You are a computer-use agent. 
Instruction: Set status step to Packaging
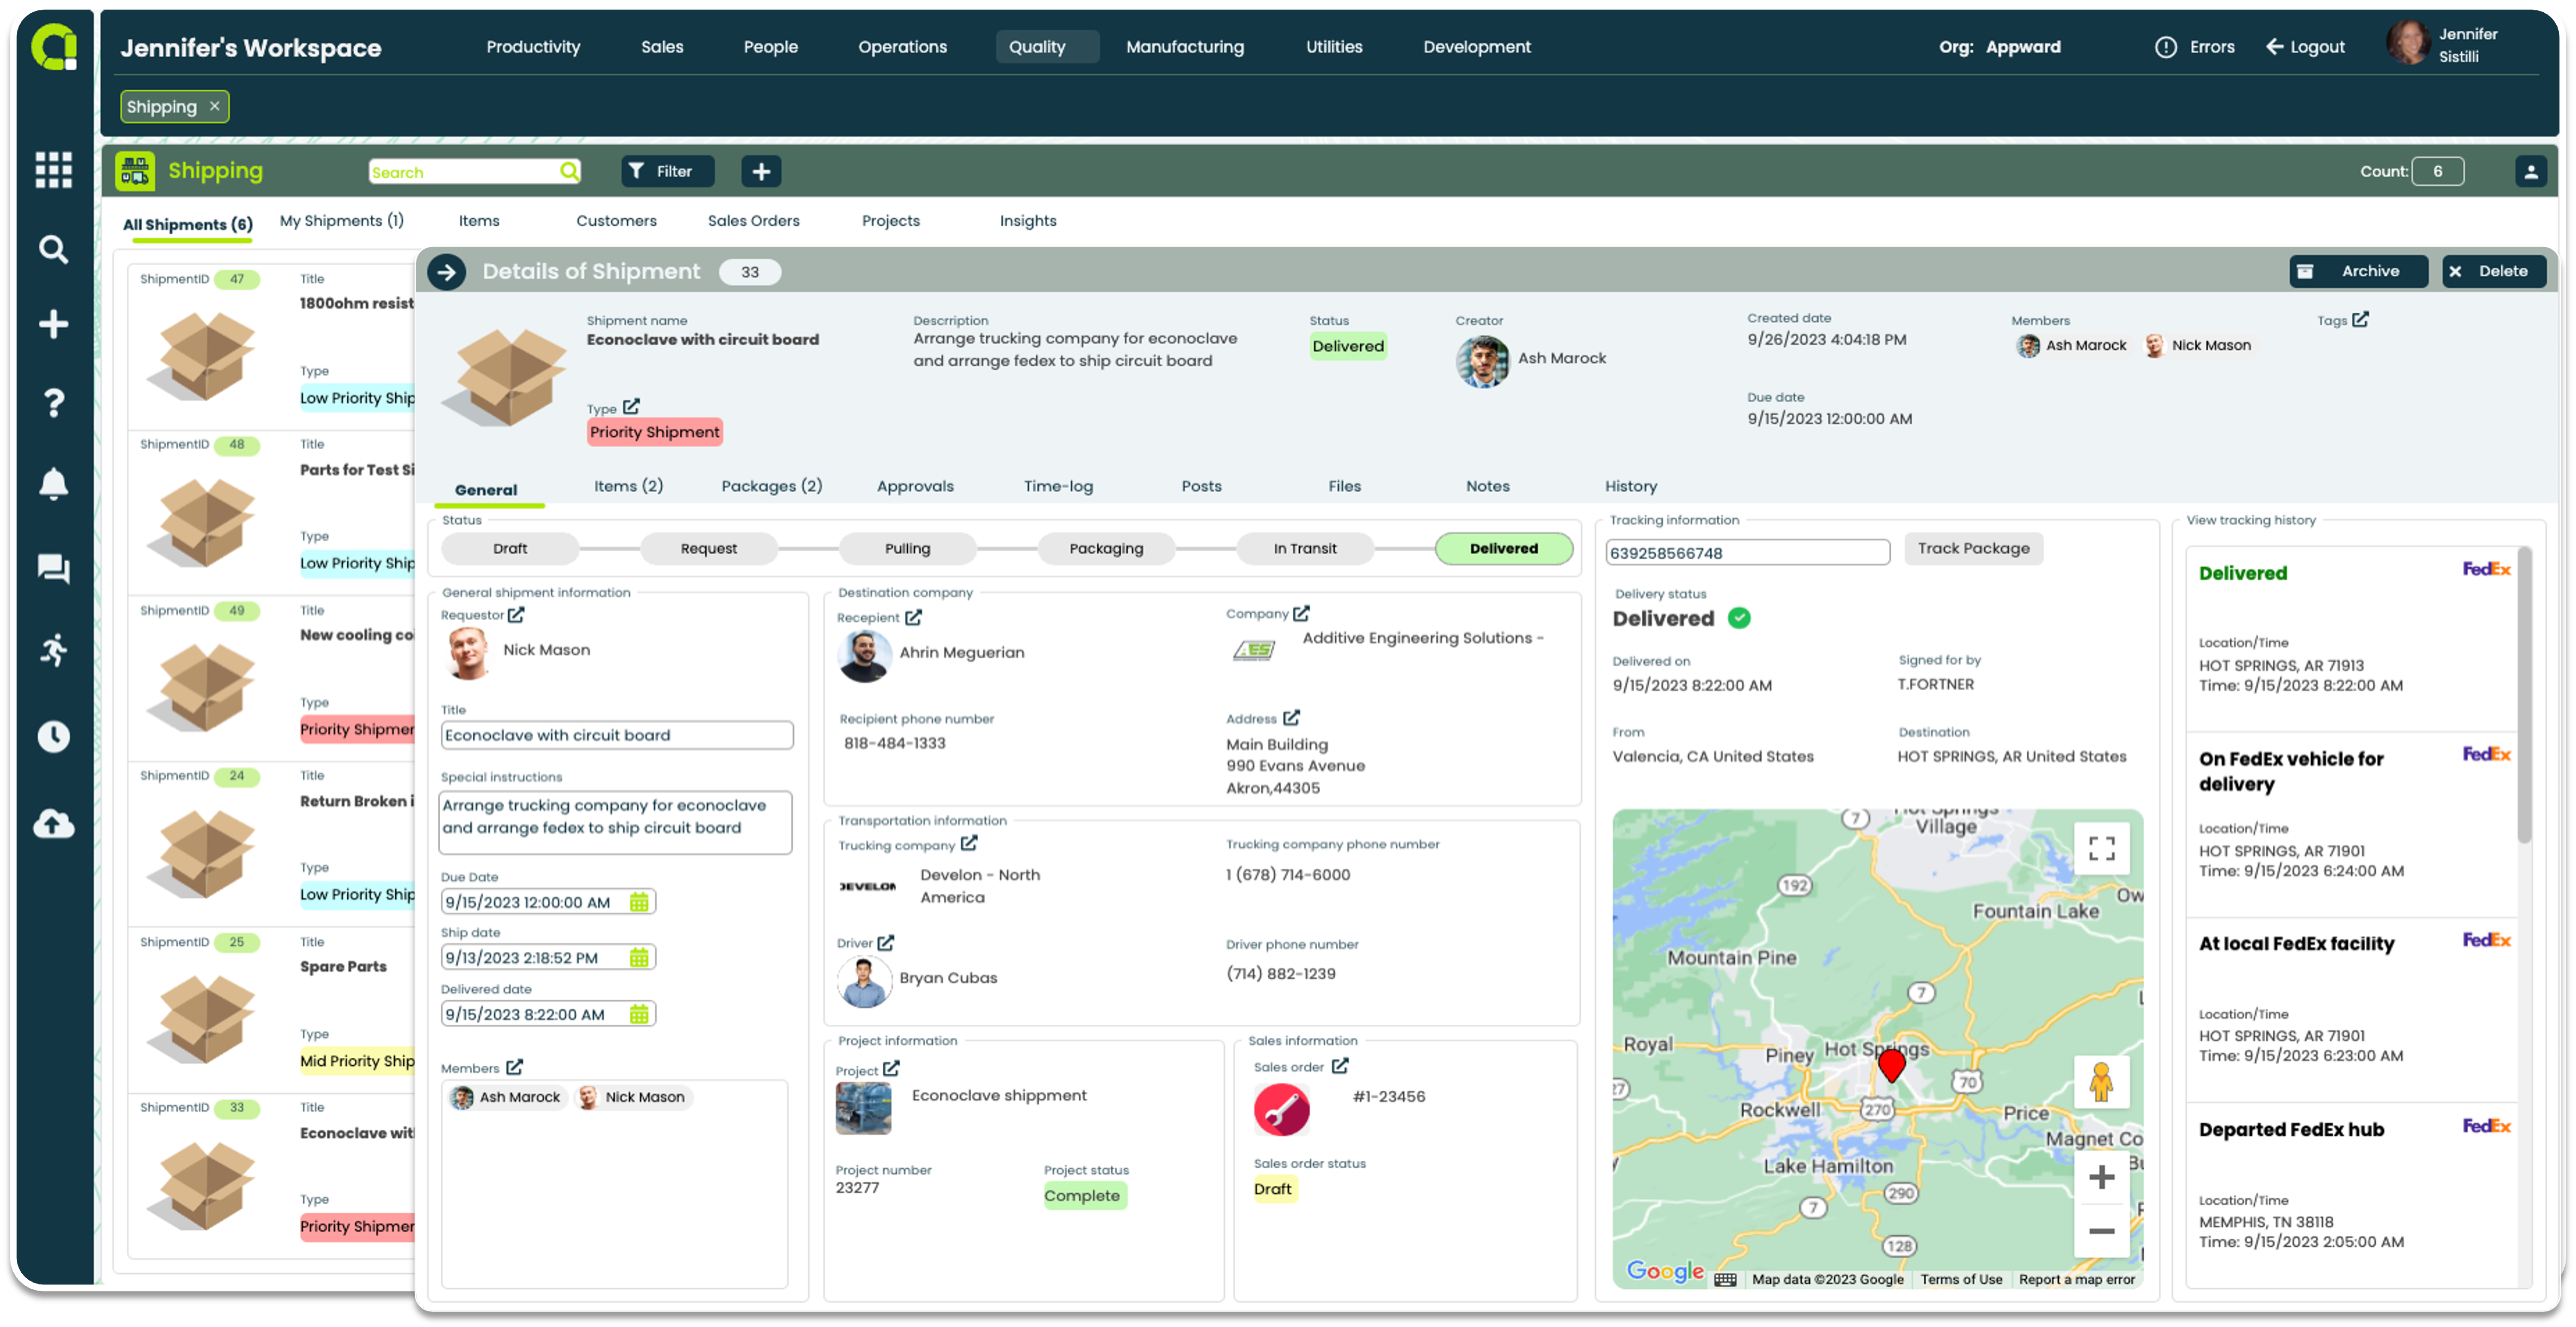[1106, 548]
